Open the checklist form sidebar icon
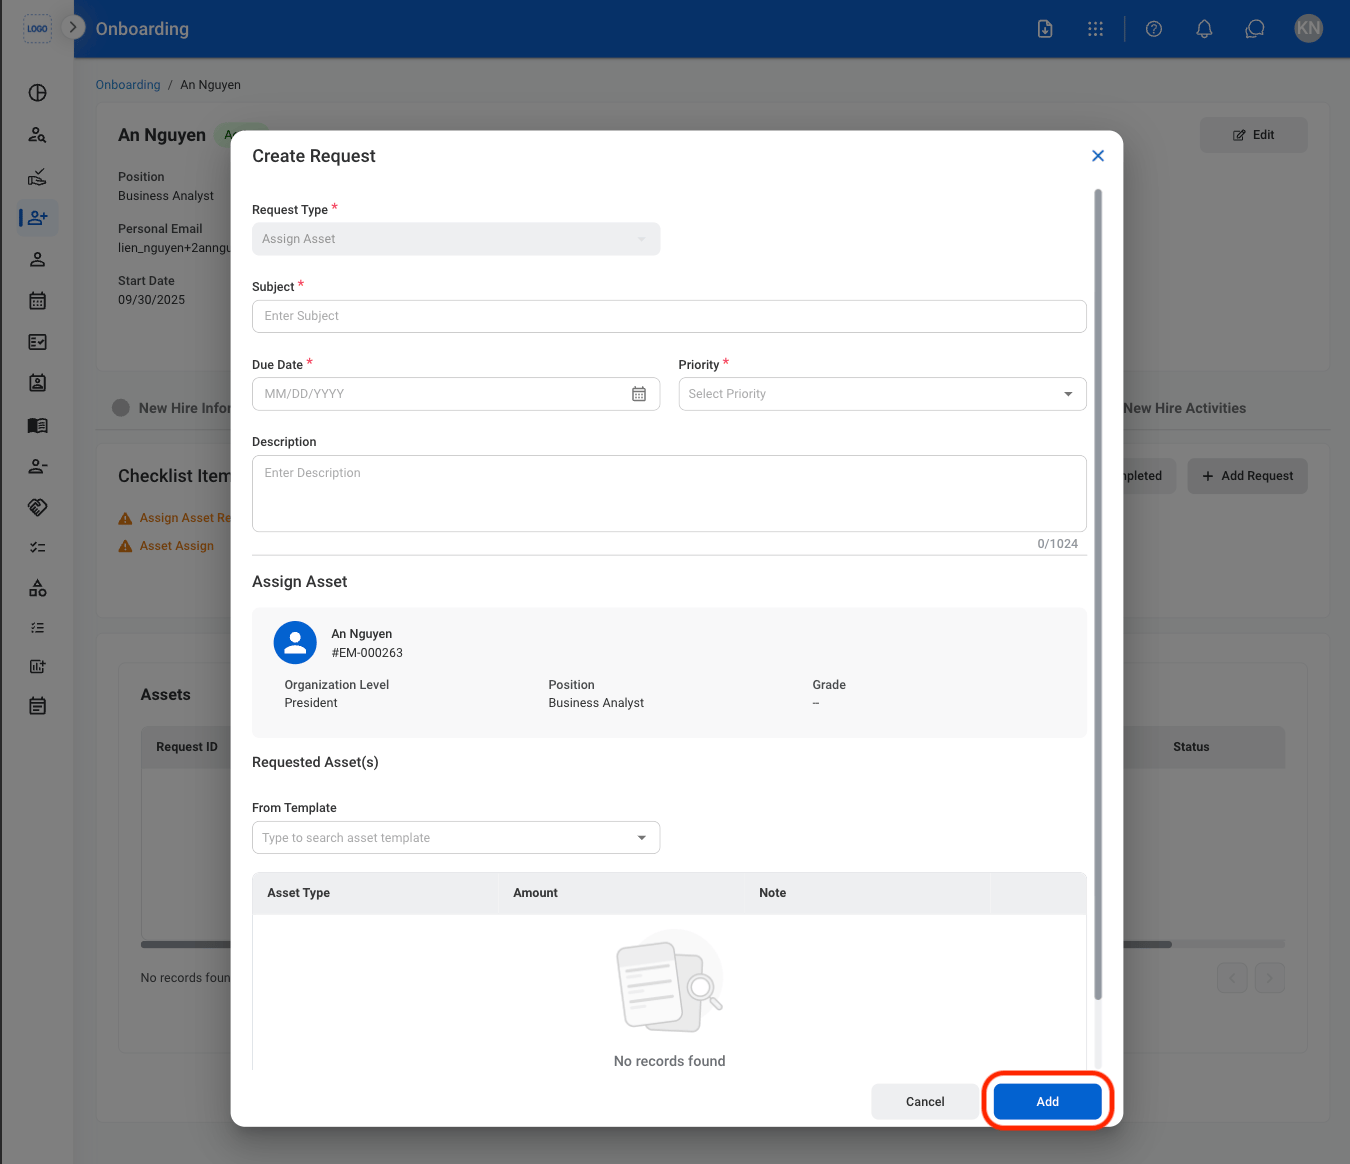 click(37, 342)
